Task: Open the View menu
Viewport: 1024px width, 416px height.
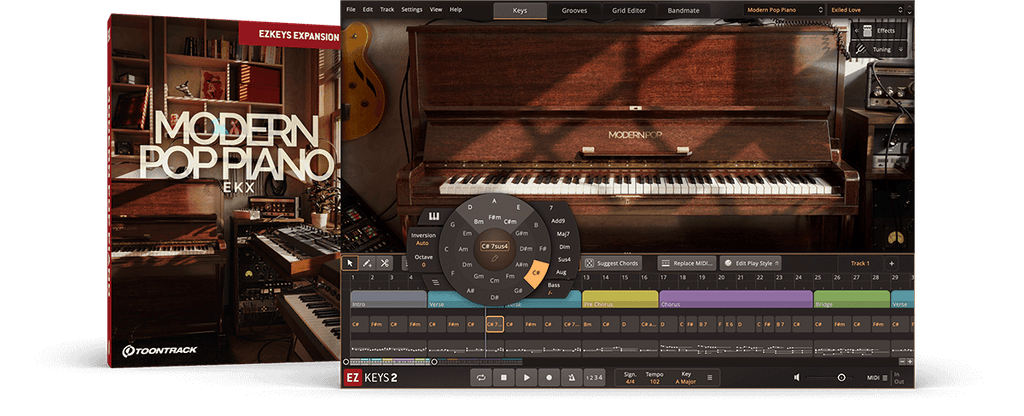Action: [x=436, y=10]
